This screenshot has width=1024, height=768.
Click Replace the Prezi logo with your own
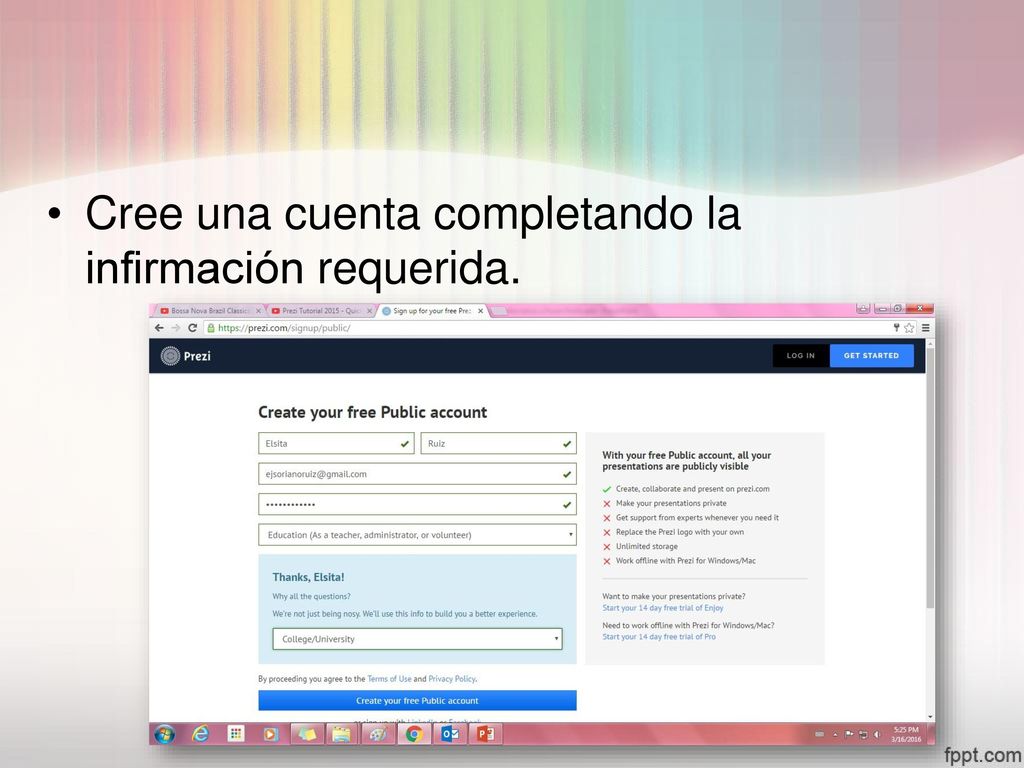click(x=680, y=532)
